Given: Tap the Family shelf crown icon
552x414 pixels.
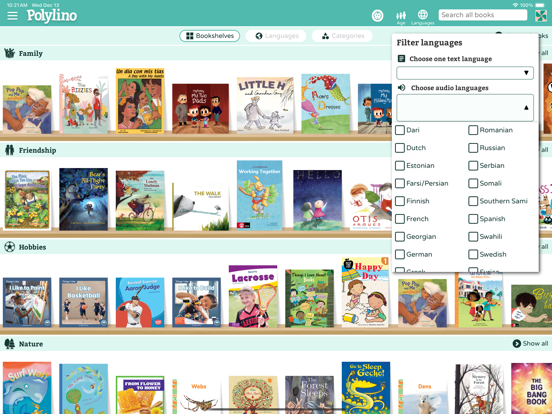Looking at the screenshot, I should click(10, 53).
